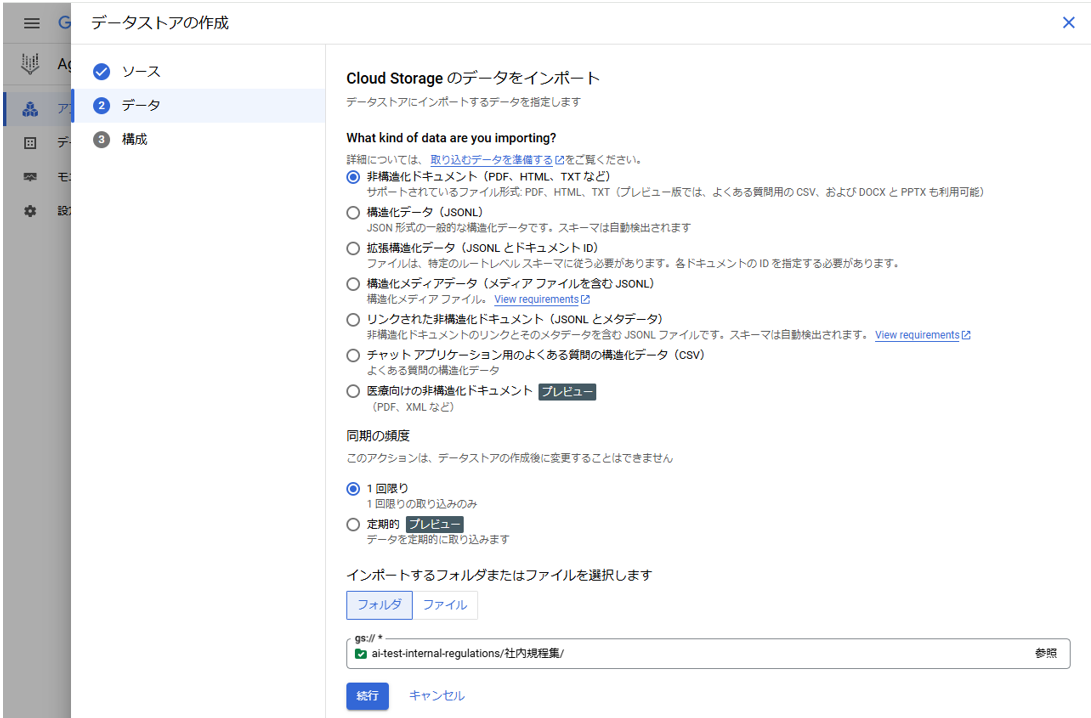Click the 続行 button
This screenshot has height=718, width=1091.
(x=367, y=696)
